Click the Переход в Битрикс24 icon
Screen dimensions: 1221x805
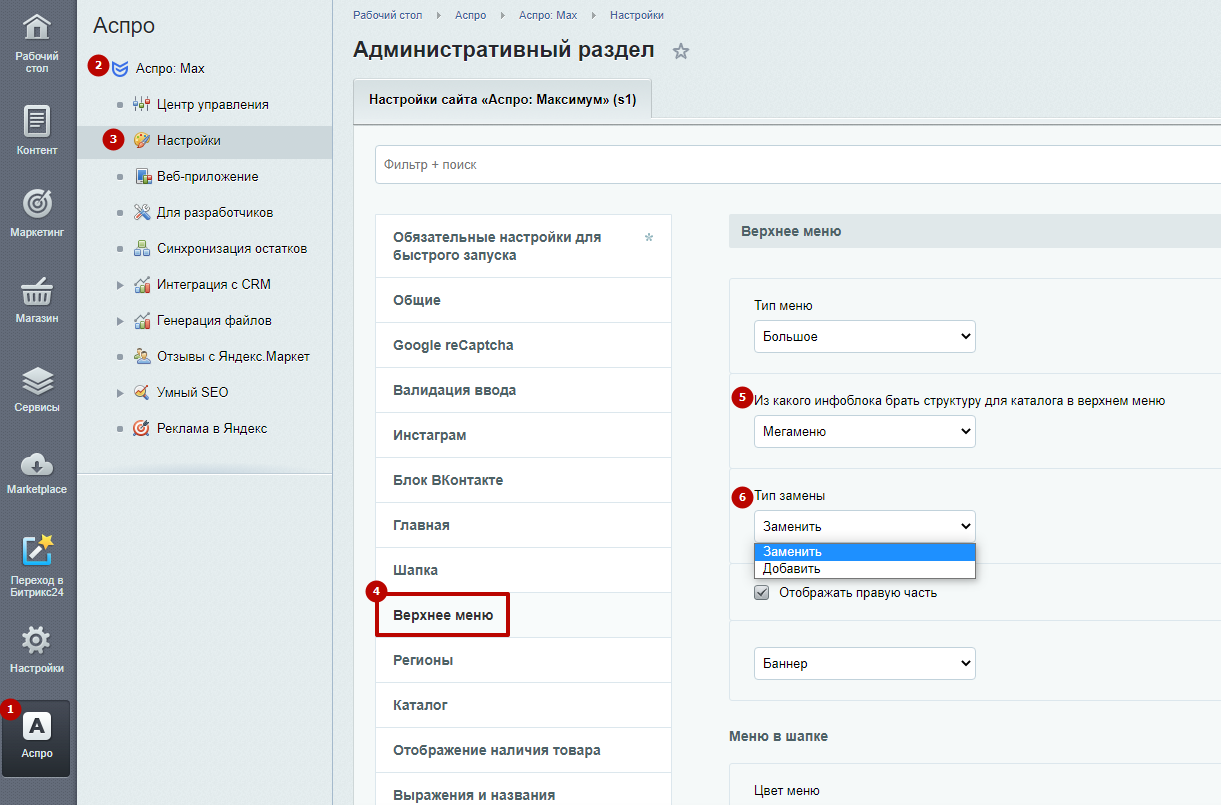(x=37, y=550)
